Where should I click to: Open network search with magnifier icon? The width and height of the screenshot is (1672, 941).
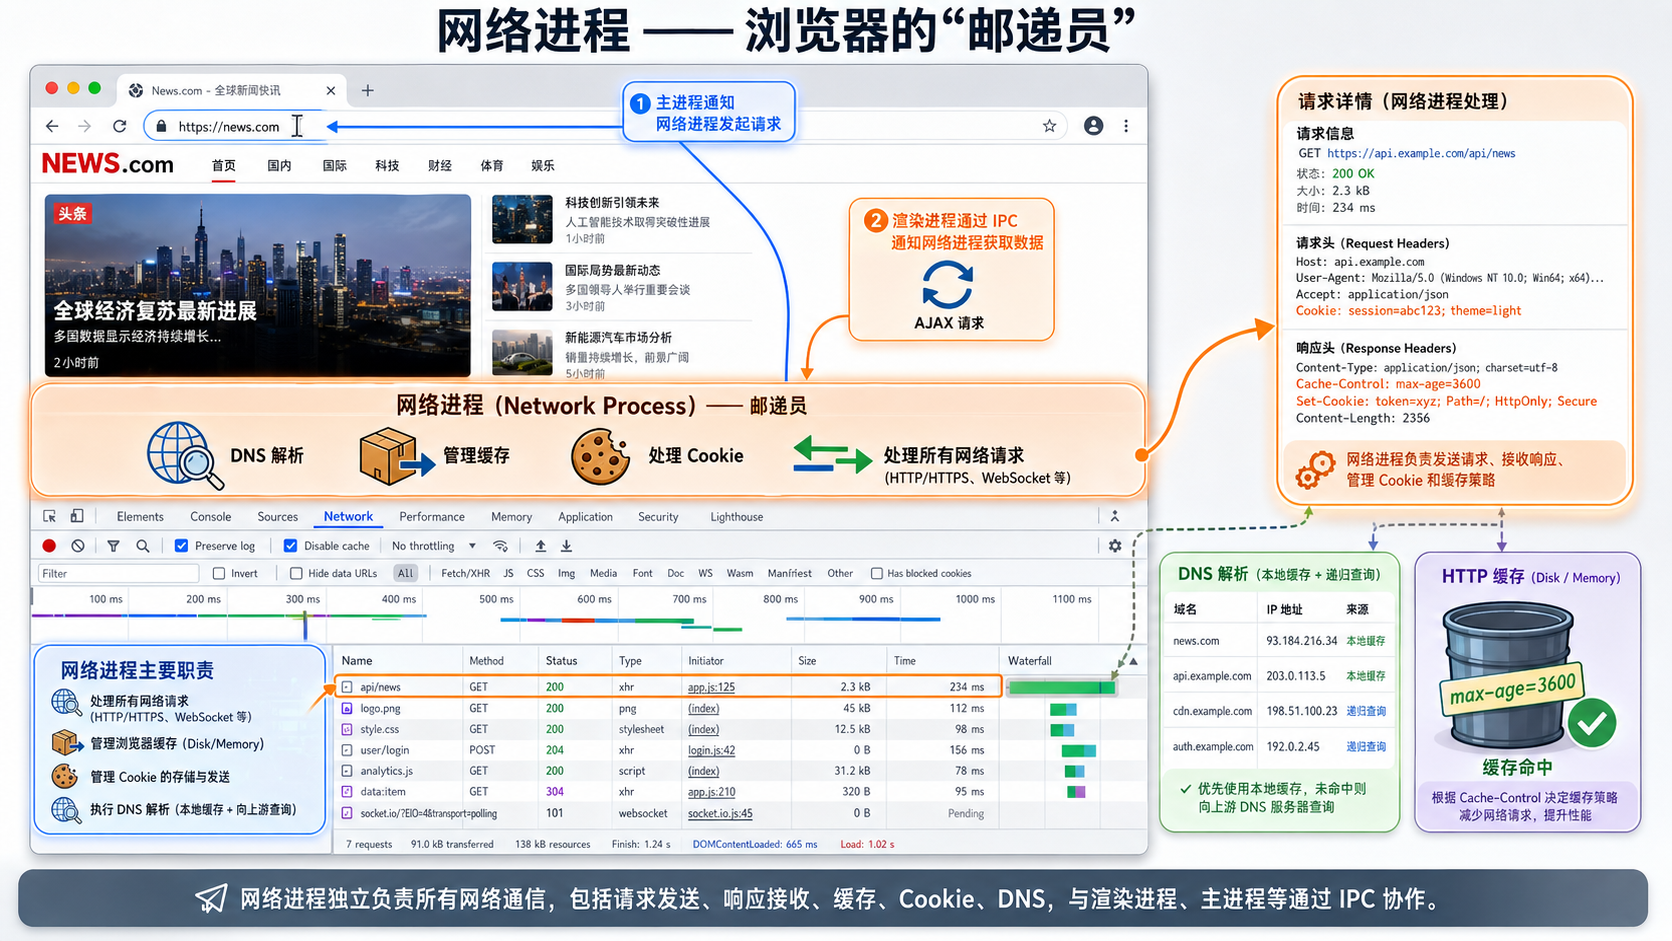click(x=143, y=546)
